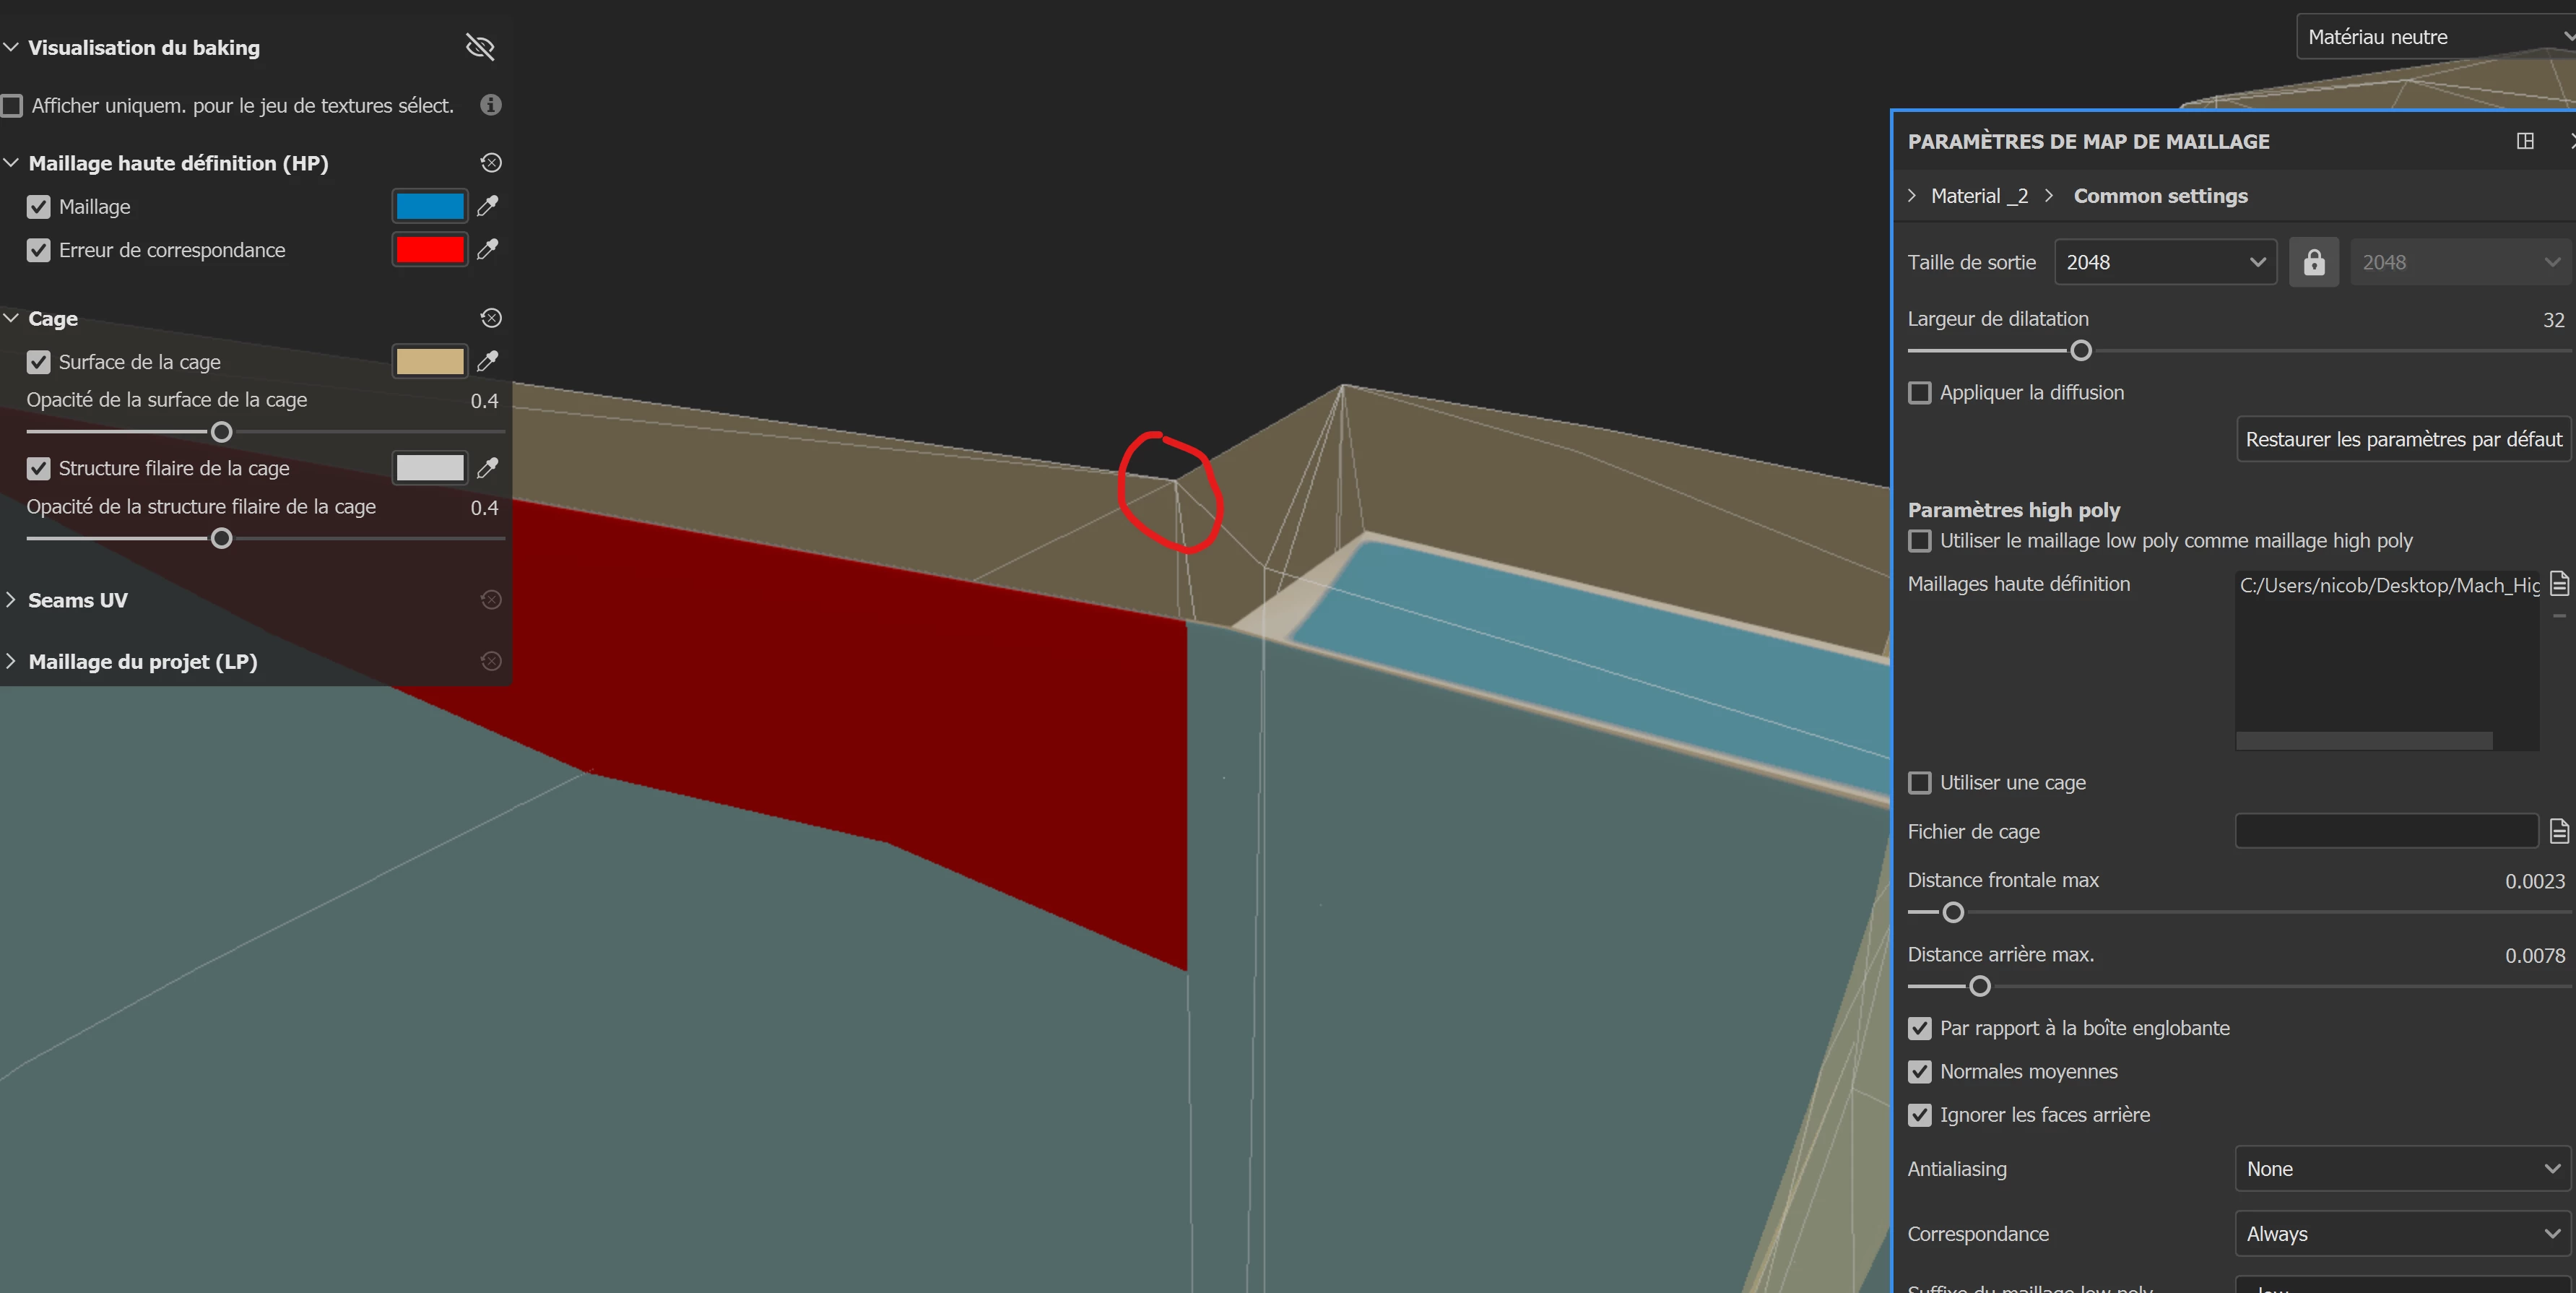Enable Utiliser une cage checkbox
The width and height of the screenshot is (2576, 1293).
pyautogui.click(x=1919, y=783)
